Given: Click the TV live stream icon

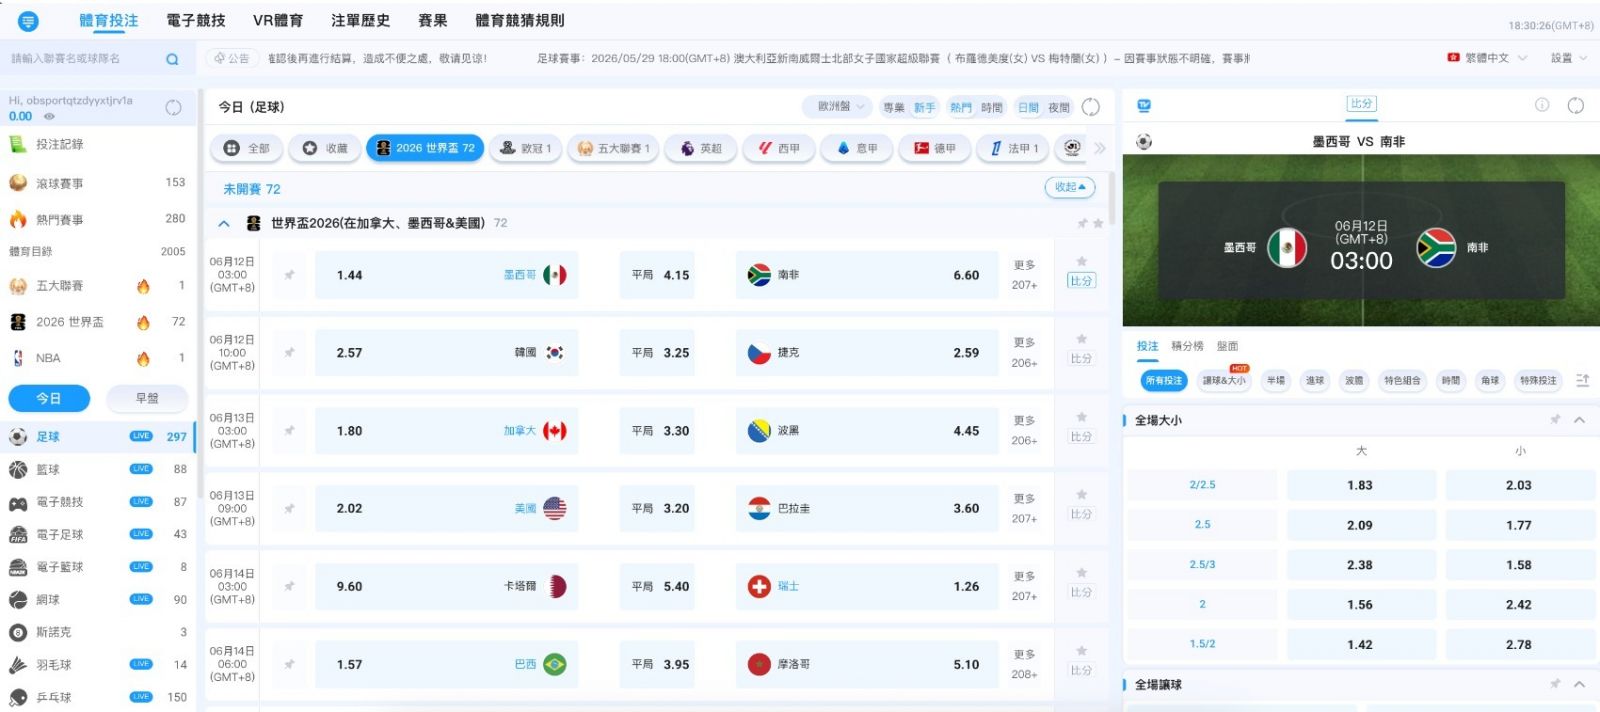Looking at the screenshot, I should coord(1144,105).
